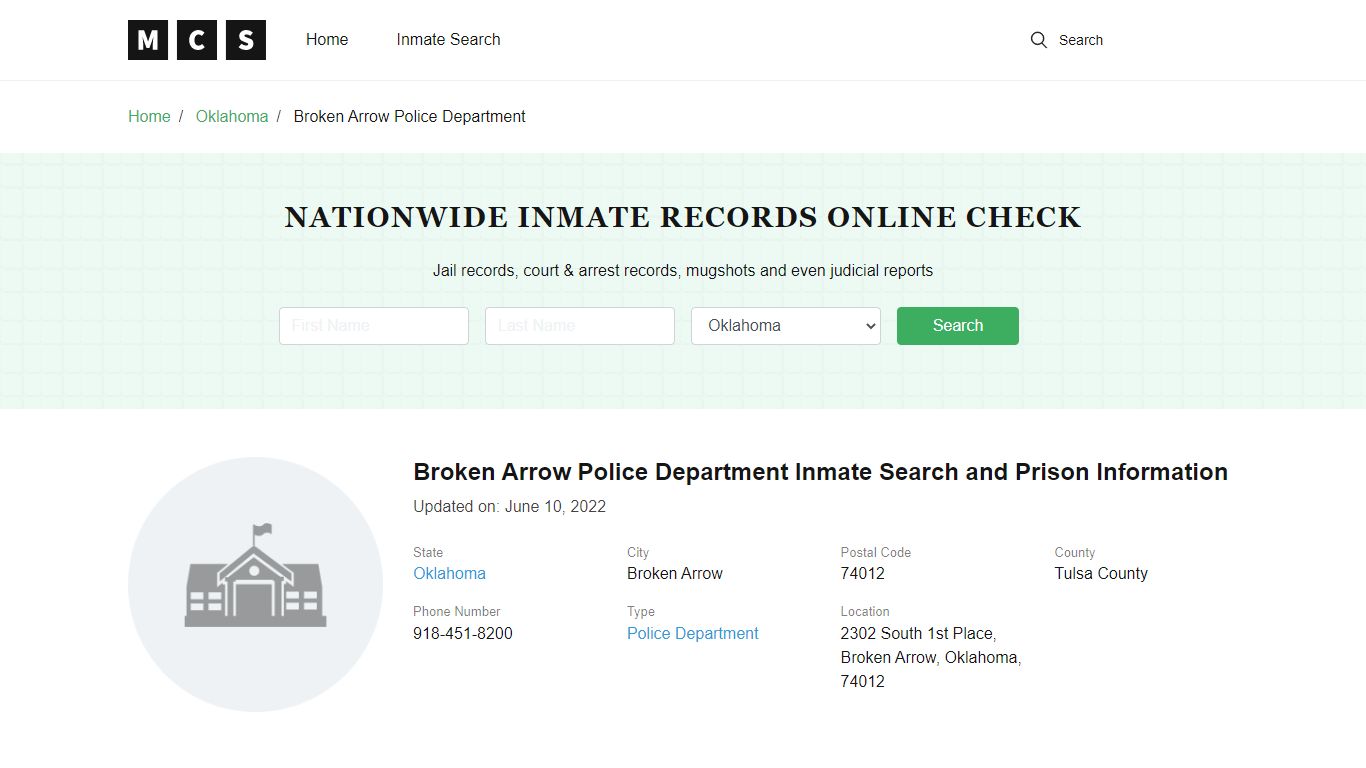Click the Jail records, court & arrest records subtitle

683,270
